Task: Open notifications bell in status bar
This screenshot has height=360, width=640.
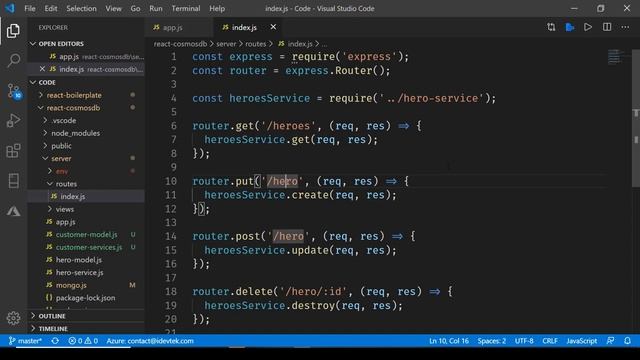Action: tap(627, 341)
